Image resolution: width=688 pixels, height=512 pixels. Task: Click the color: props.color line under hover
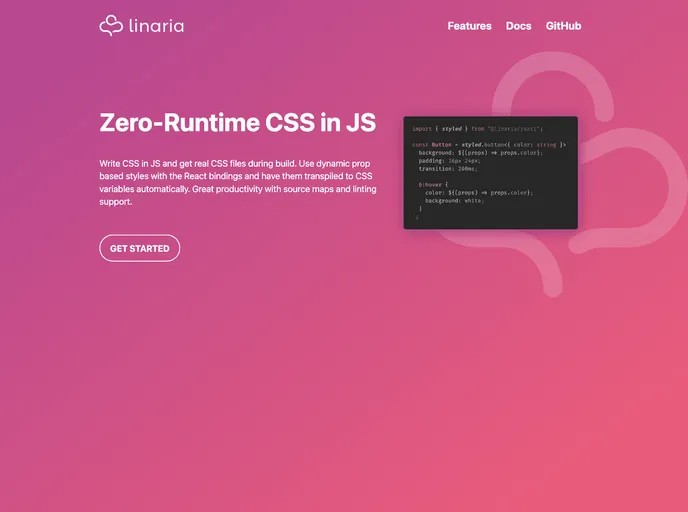(478, 193)
